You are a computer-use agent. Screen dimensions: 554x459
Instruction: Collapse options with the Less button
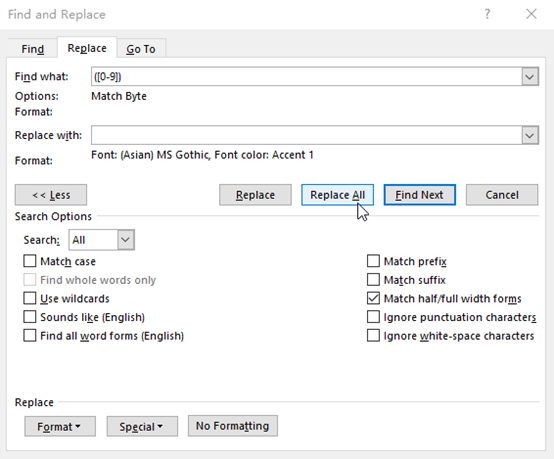click(x=51, y=195)
